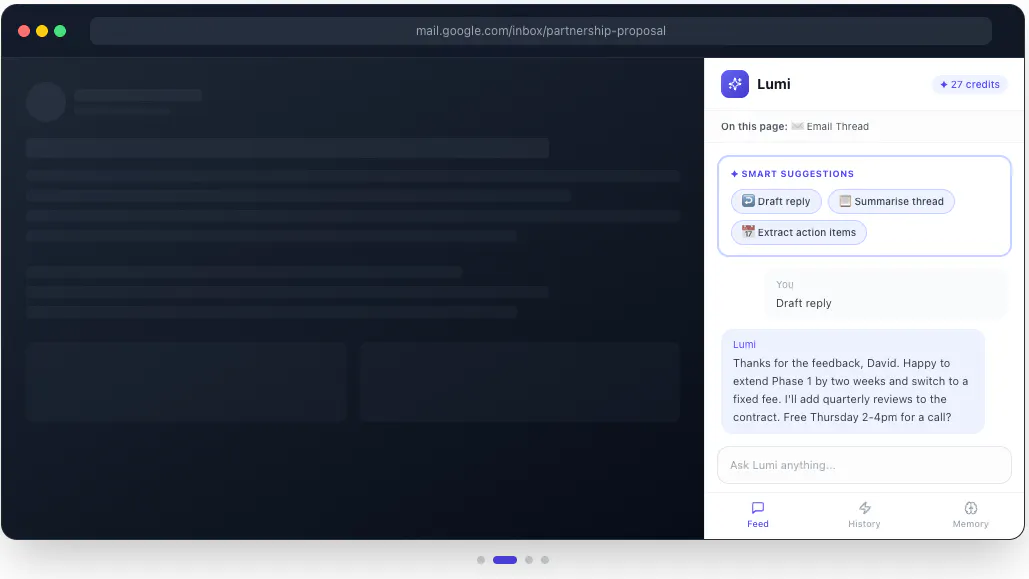Click the Memory brain icon
The image size is (1029, 579).
[x=970, y=507]
